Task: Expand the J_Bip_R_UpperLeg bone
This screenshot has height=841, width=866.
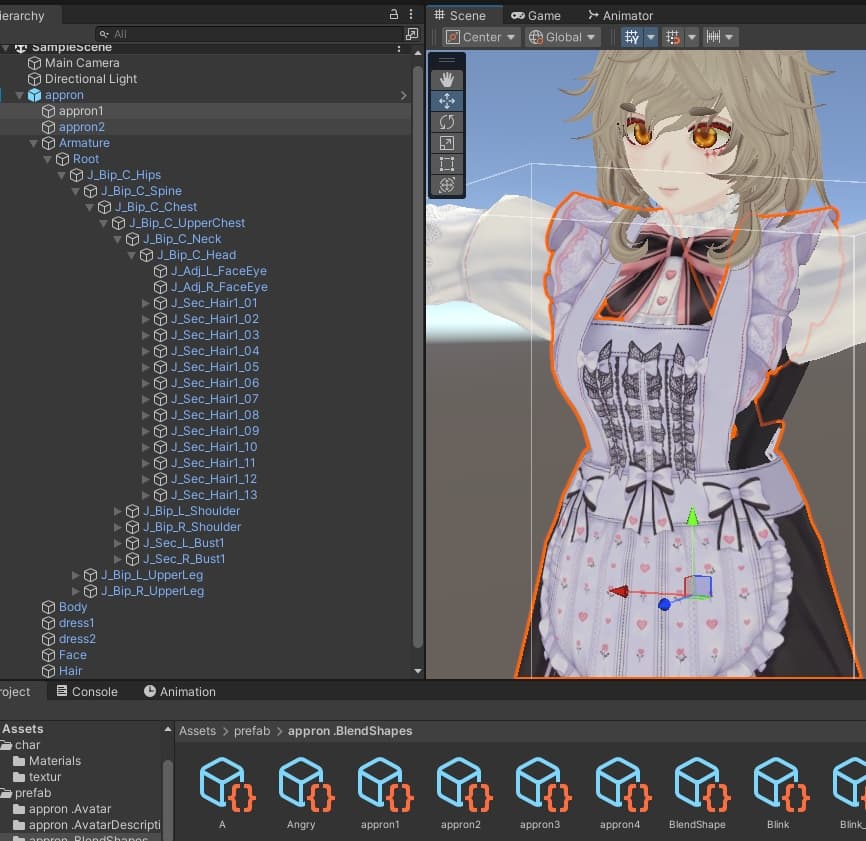Action: pyautogui.click(x=76, y=591)
